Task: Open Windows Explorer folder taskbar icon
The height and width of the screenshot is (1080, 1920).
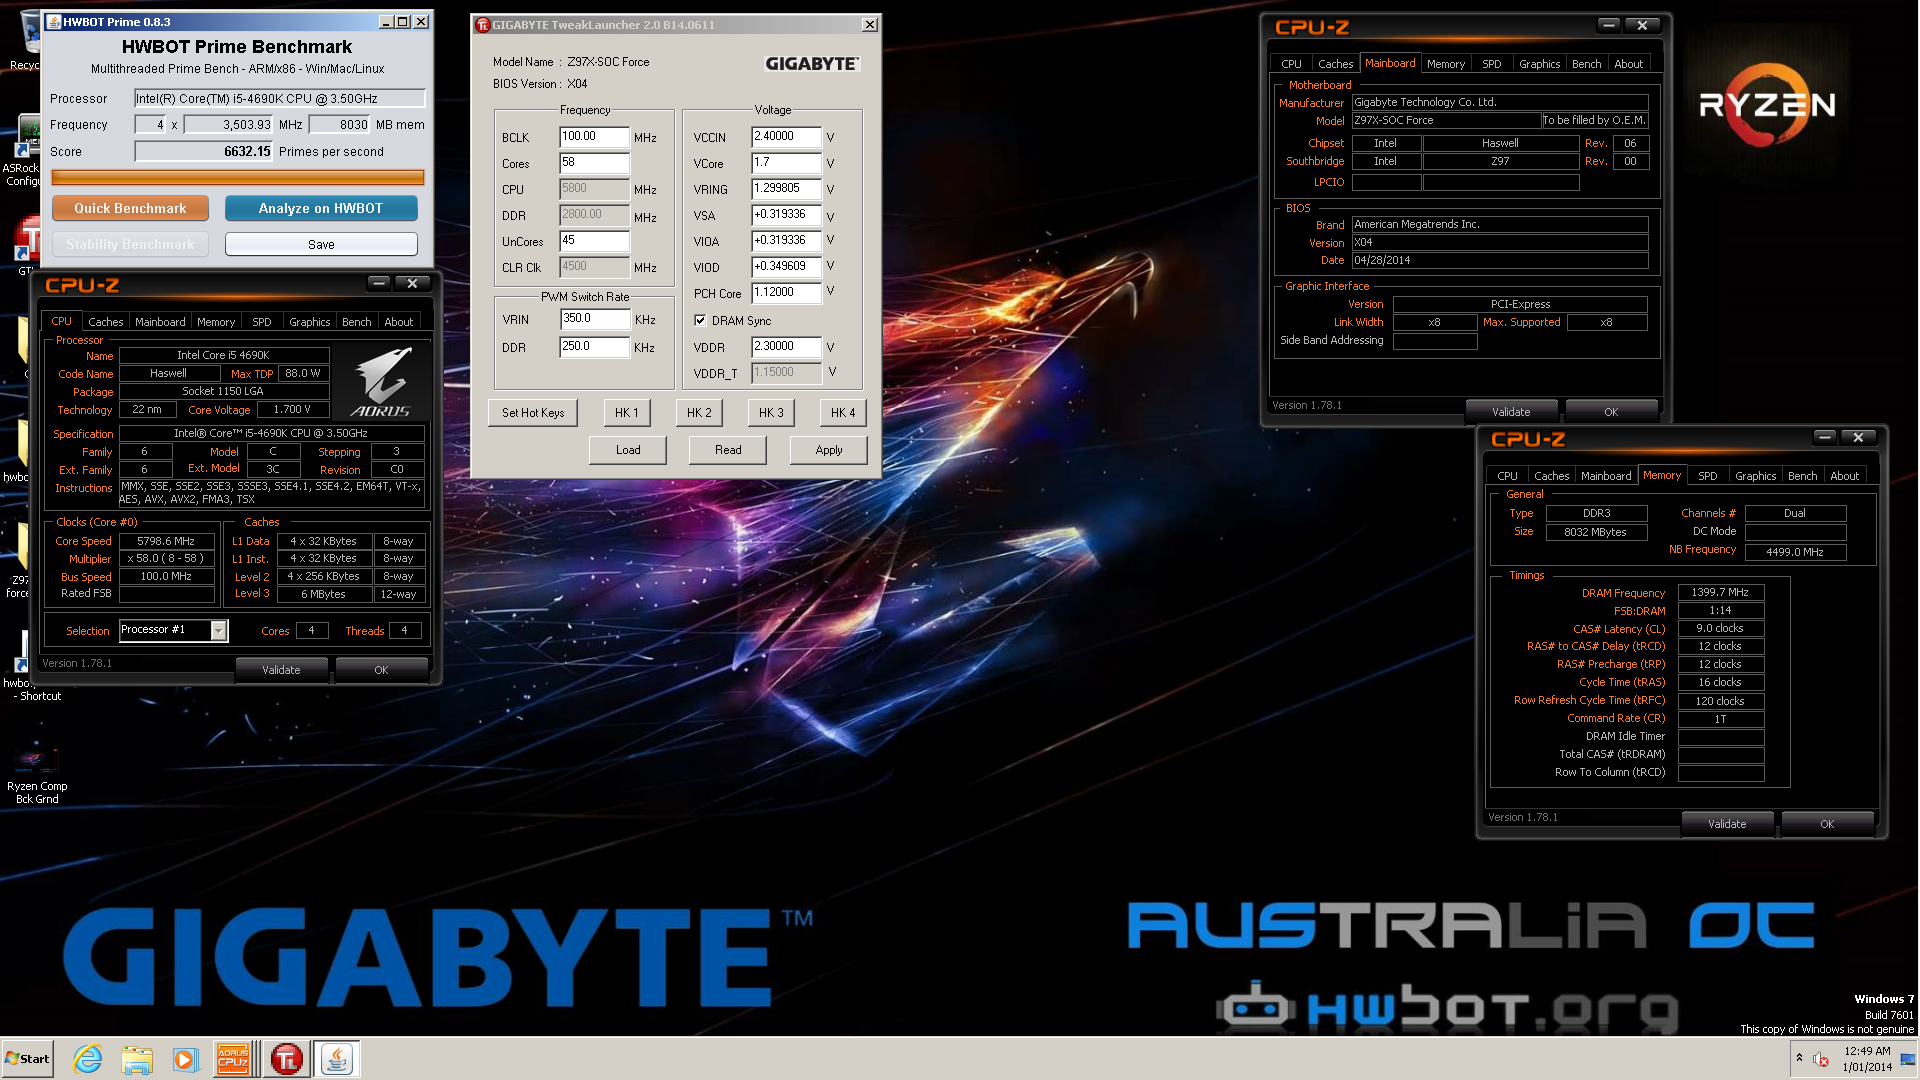Action: click(137, 1059)
